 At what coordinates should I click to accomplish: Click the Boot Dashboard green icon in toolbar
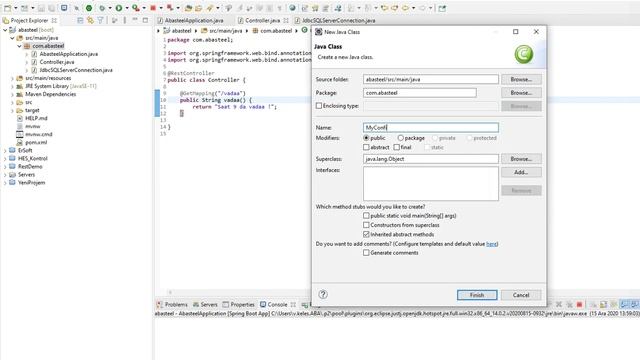(89, 8)
